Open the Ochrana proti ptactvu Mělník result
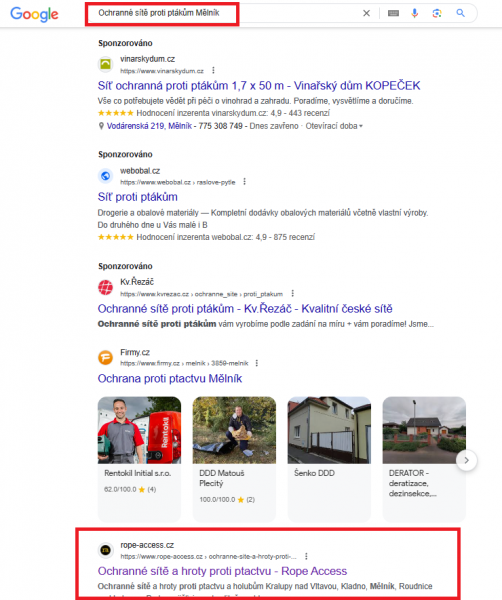The height and width of the screenshot is (600, 502). (x=170, y=378)
